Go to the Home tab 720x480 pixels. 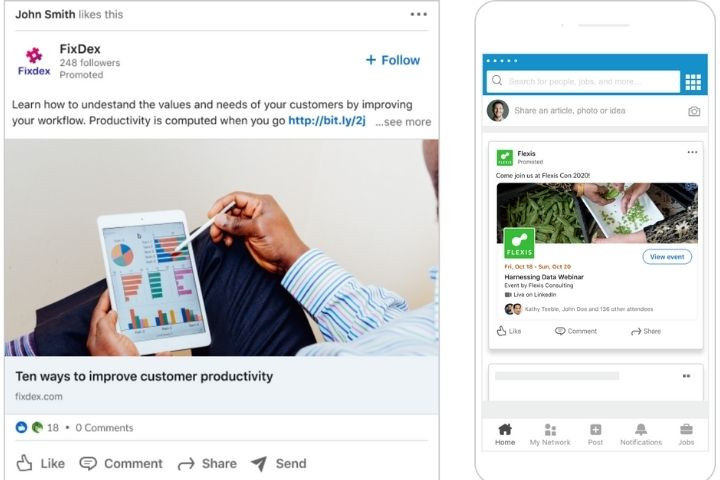click(x=505, y=433)
